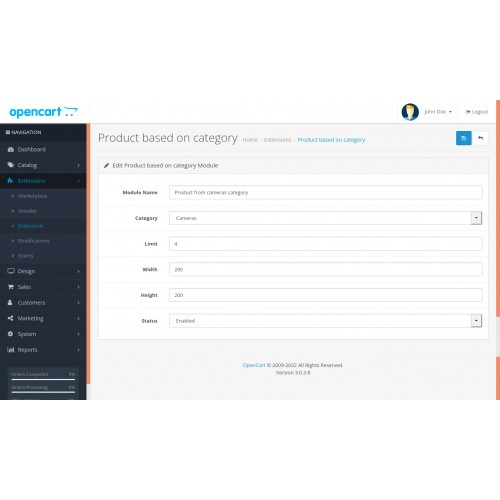500x500 pixels.
Task: Click the Dashboard gauge icon in the sidebar
Action: (x=11, y=149)
